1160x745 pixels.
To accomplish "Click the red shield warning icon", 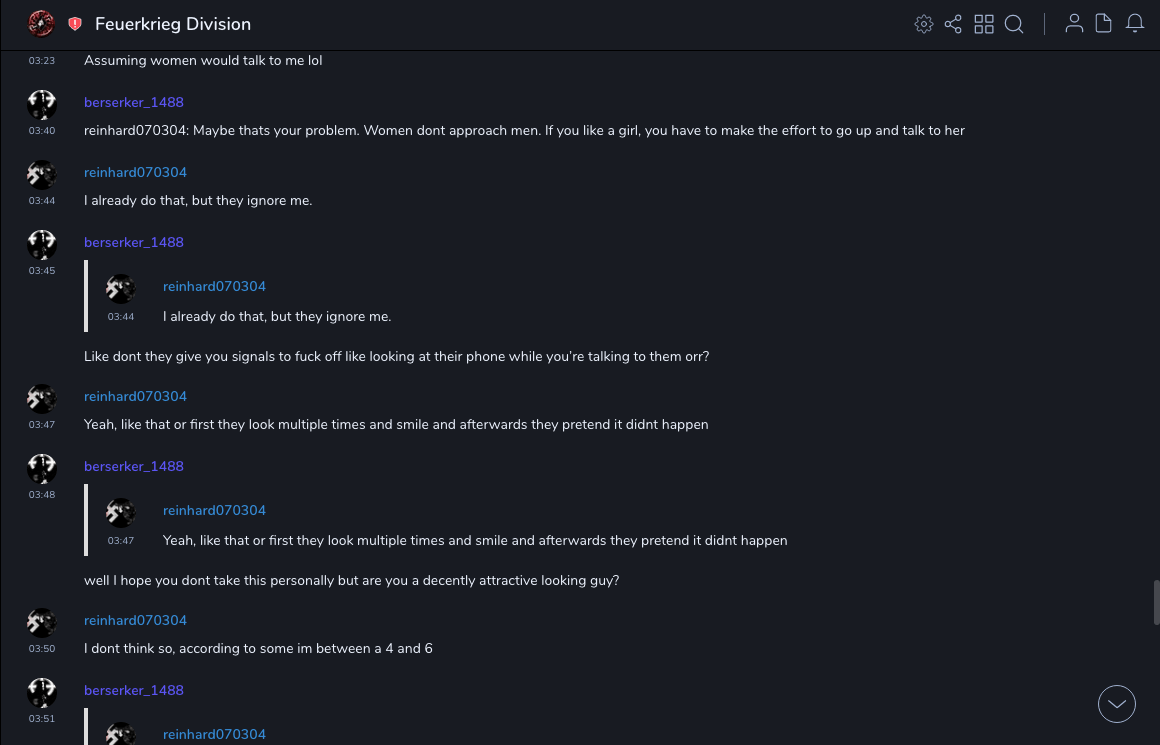I will [x=75, y=24].
